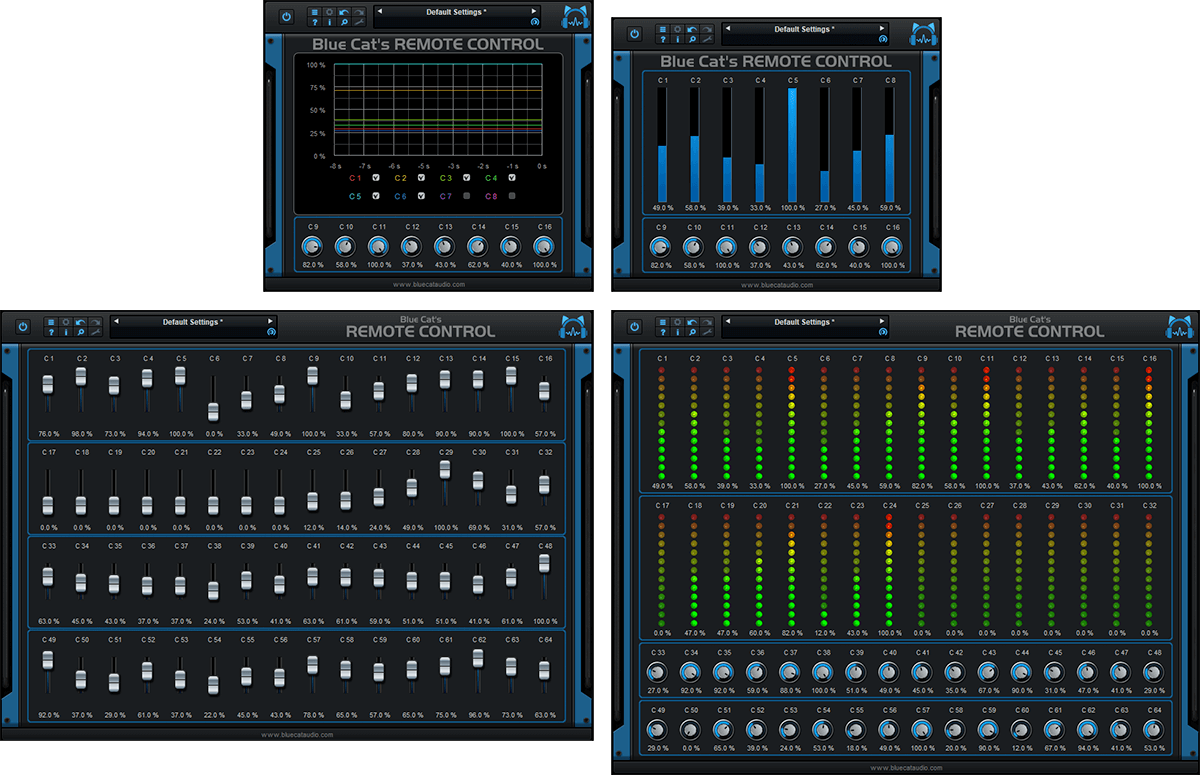The image size is (1200, 775).
Task: Toggle the power button on the curve window
Action: click(x=286, y=15)
